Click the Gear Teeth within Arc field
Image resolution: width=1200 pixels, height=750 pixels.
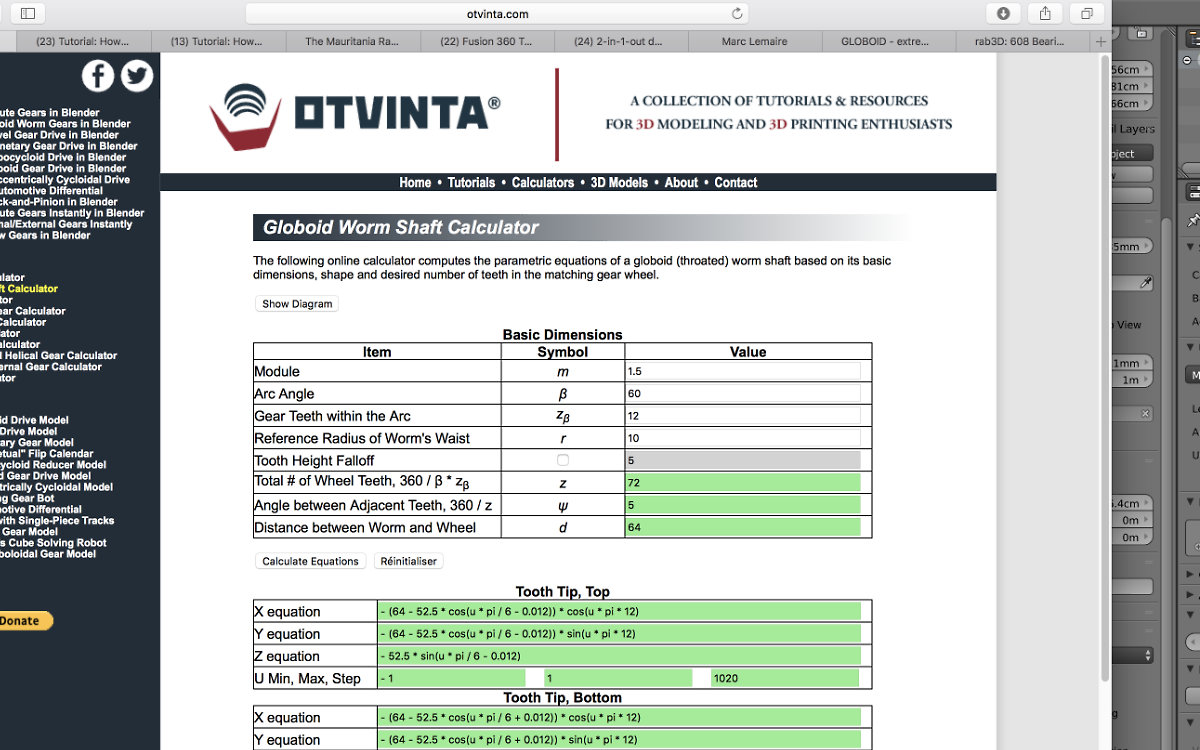(743, 415)
